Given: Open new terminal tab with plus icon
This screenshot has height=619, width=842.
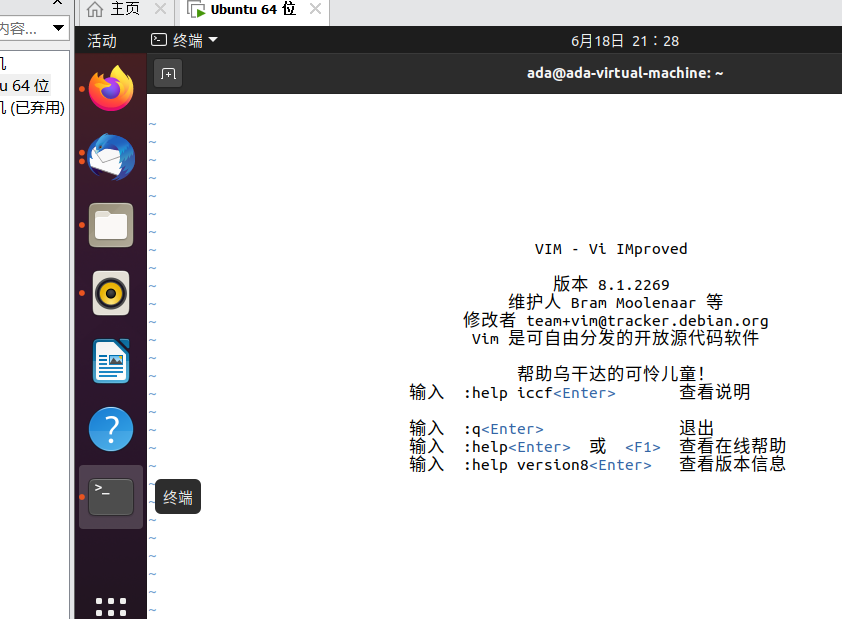Looking at the screenshot, I should coord(168,74).
